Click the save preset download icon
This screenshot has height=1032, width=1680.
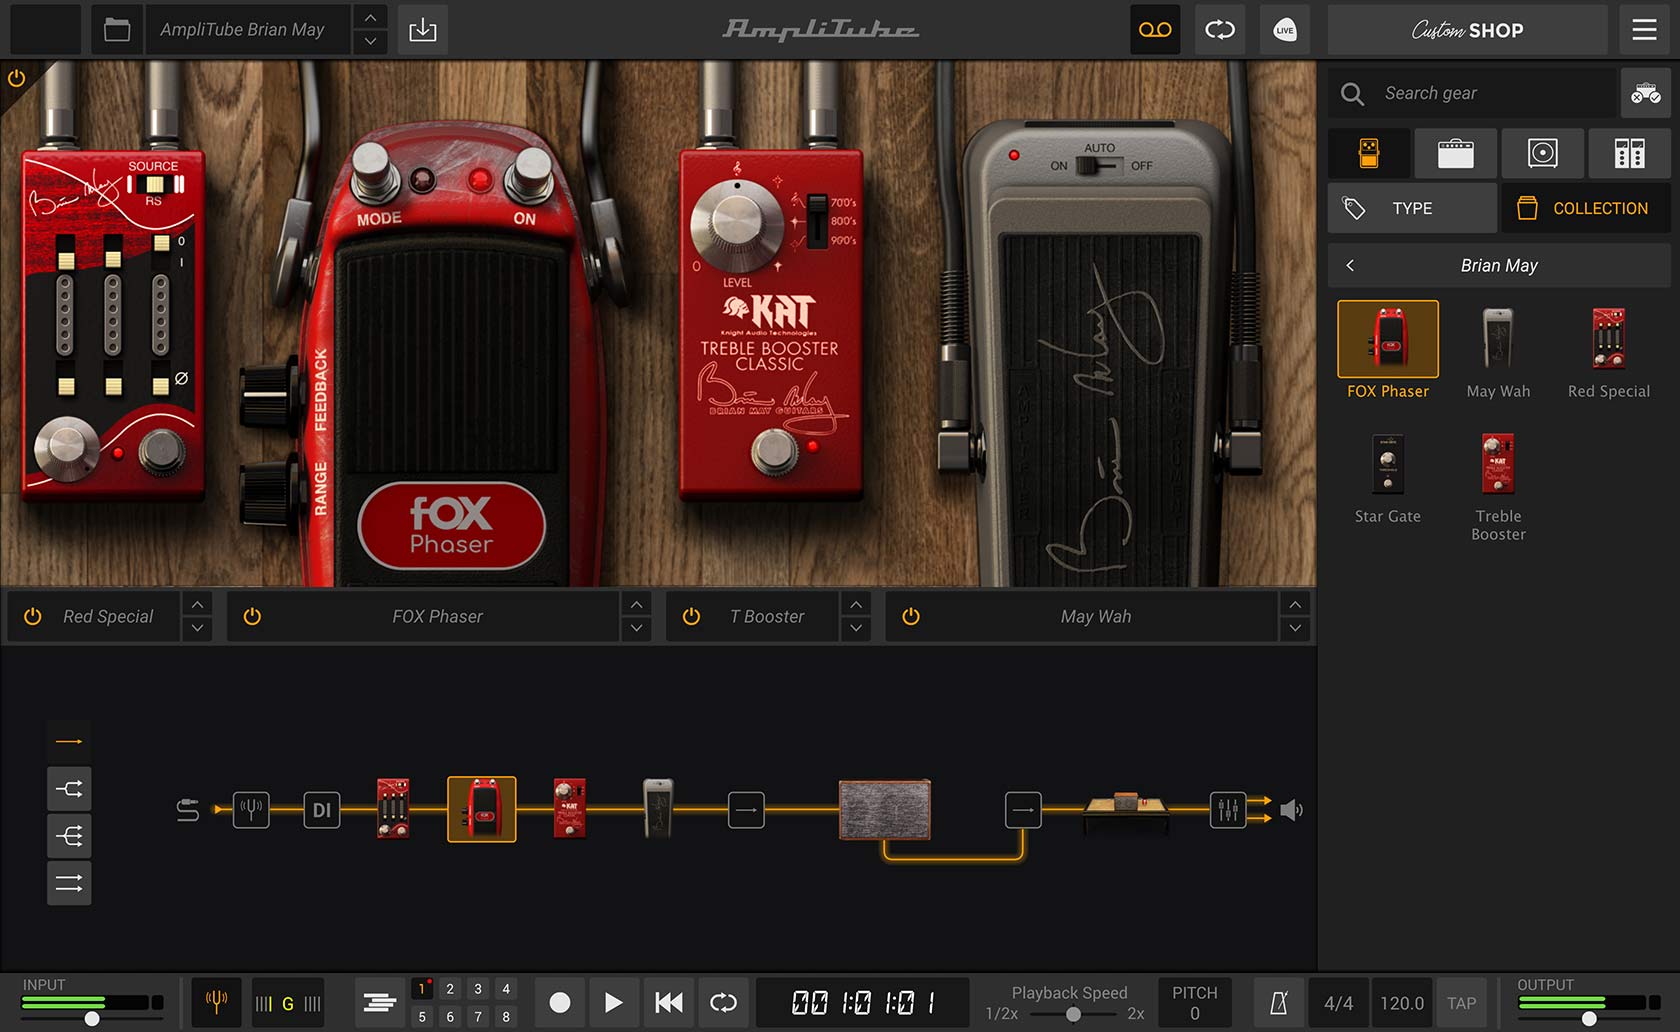tap(423, 30)
